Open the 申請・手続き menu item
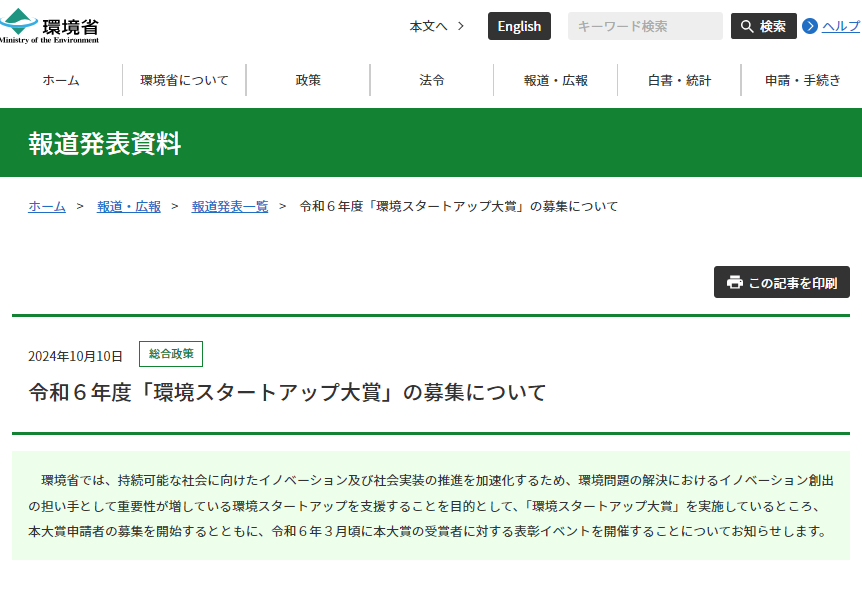The image size is (862, 608). point(800,80)
